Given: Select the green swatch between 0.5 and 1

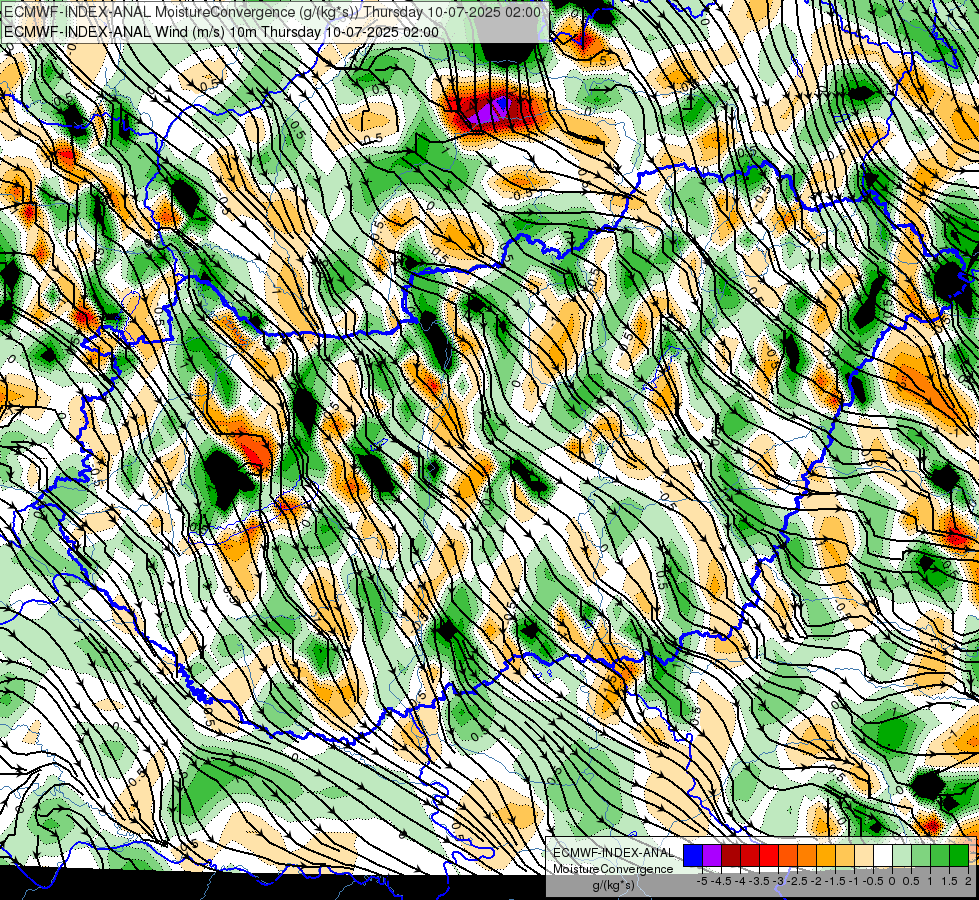Looking at the screenshot, I should coord(921,855).
